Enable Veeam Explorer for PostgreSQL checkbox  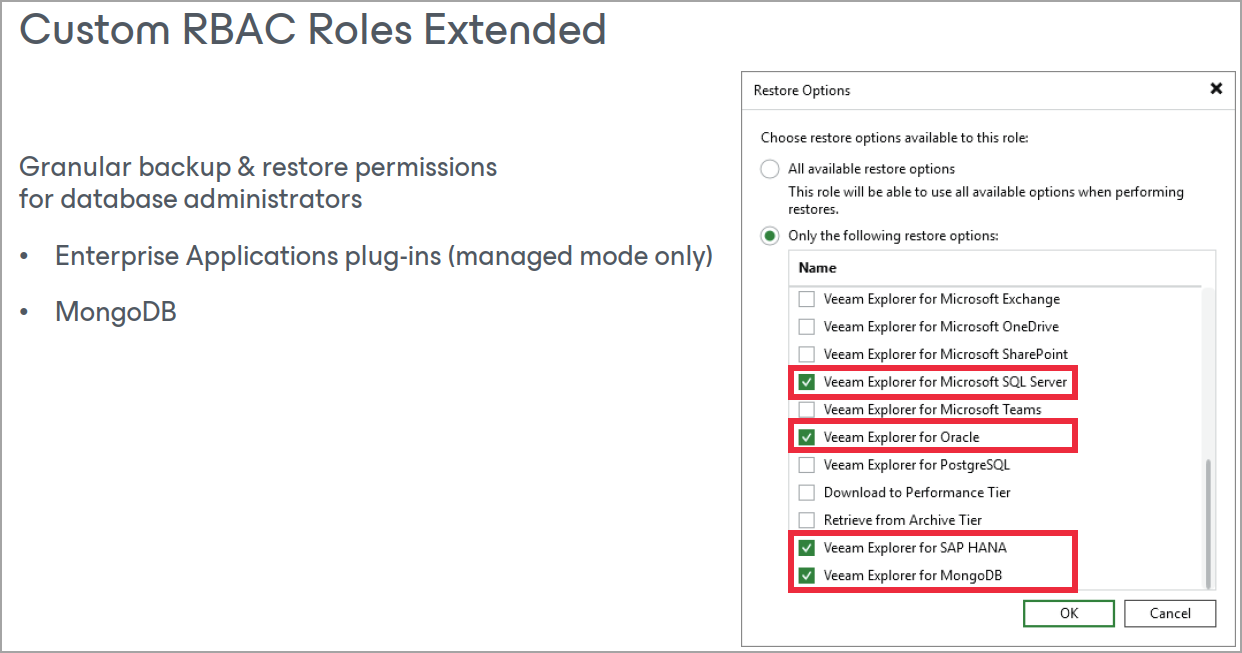807,465
